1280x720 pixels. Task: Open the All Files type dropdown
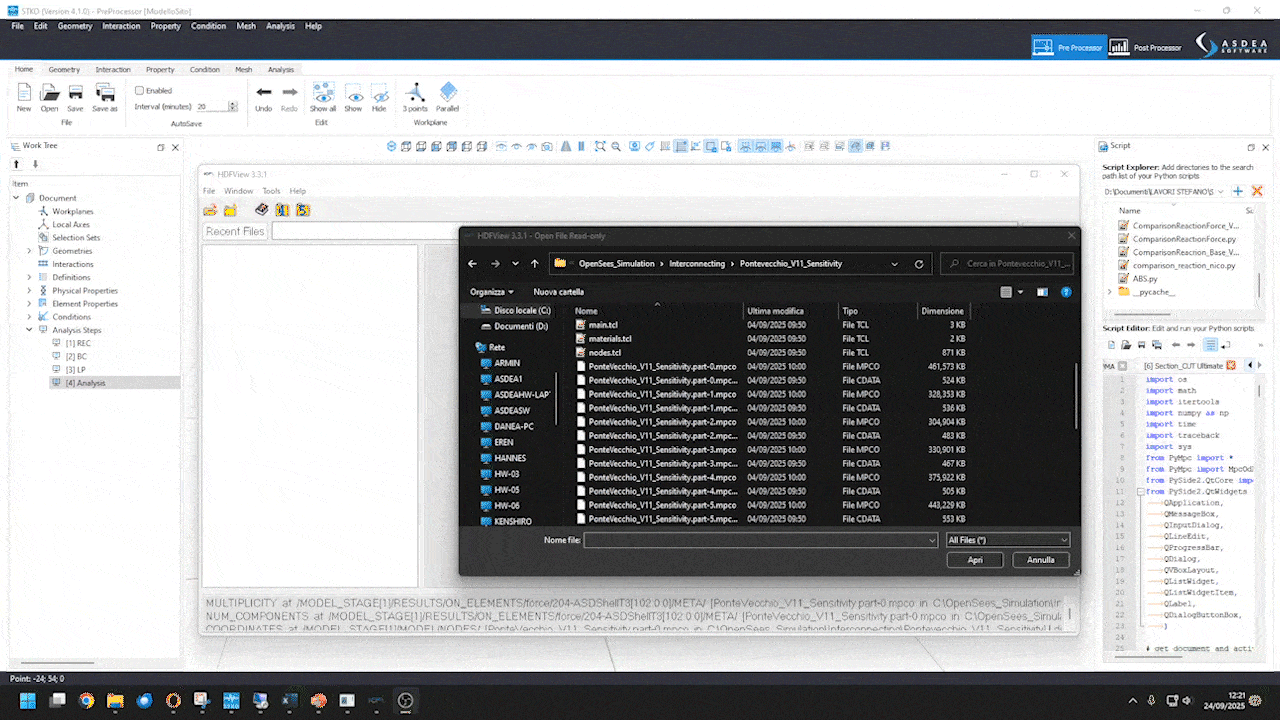pos(1008,540)
